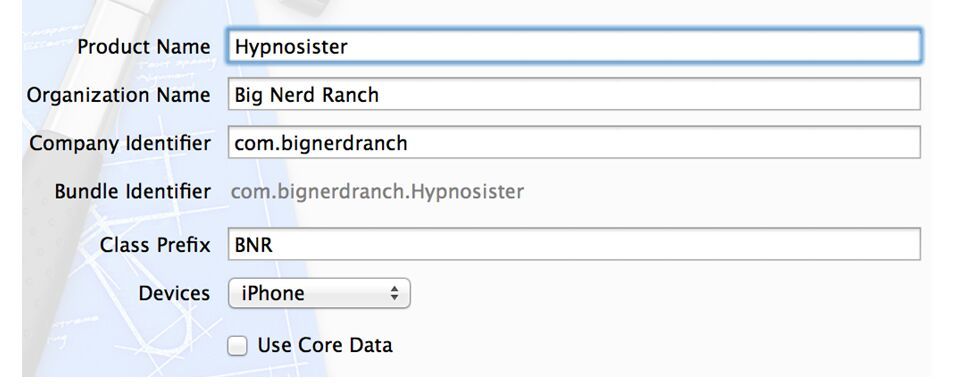Click the Bundle Identifier label
Image resolution: width=975 pixels, height=384 pixels.
pyautogui.click(x=132, y=191)
